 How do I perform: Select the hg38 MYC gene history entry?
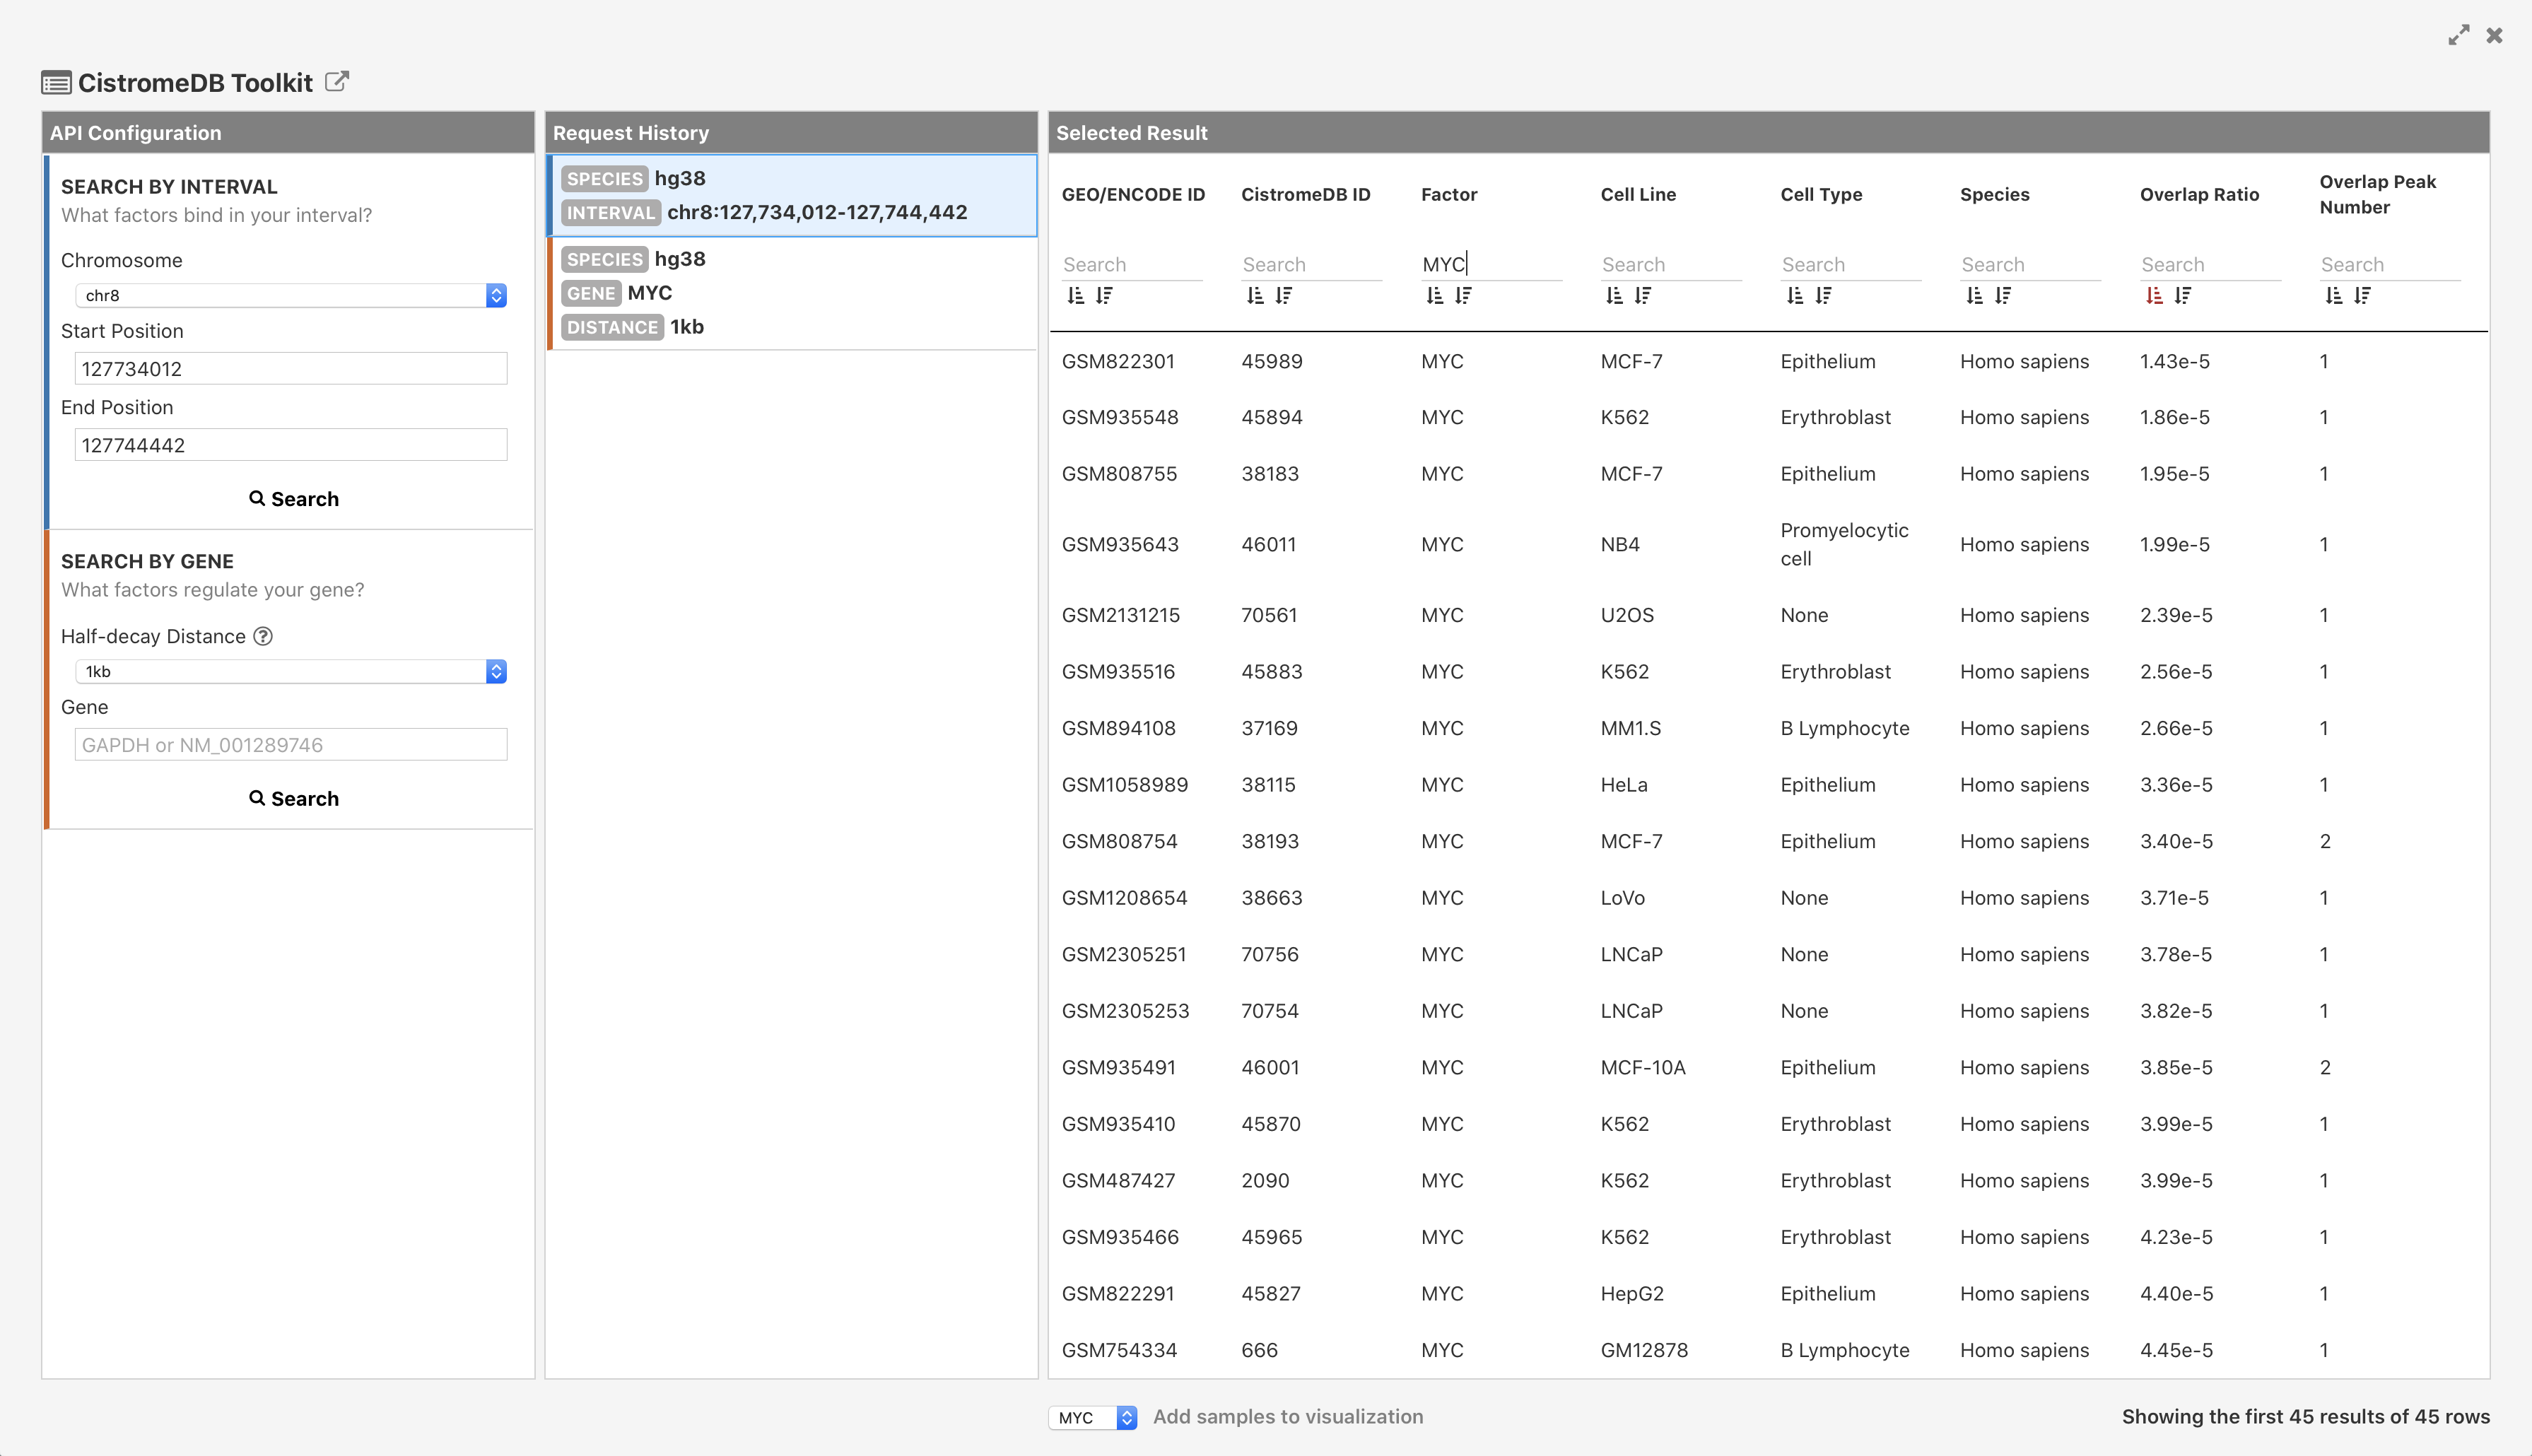click(x=792, y=293)
